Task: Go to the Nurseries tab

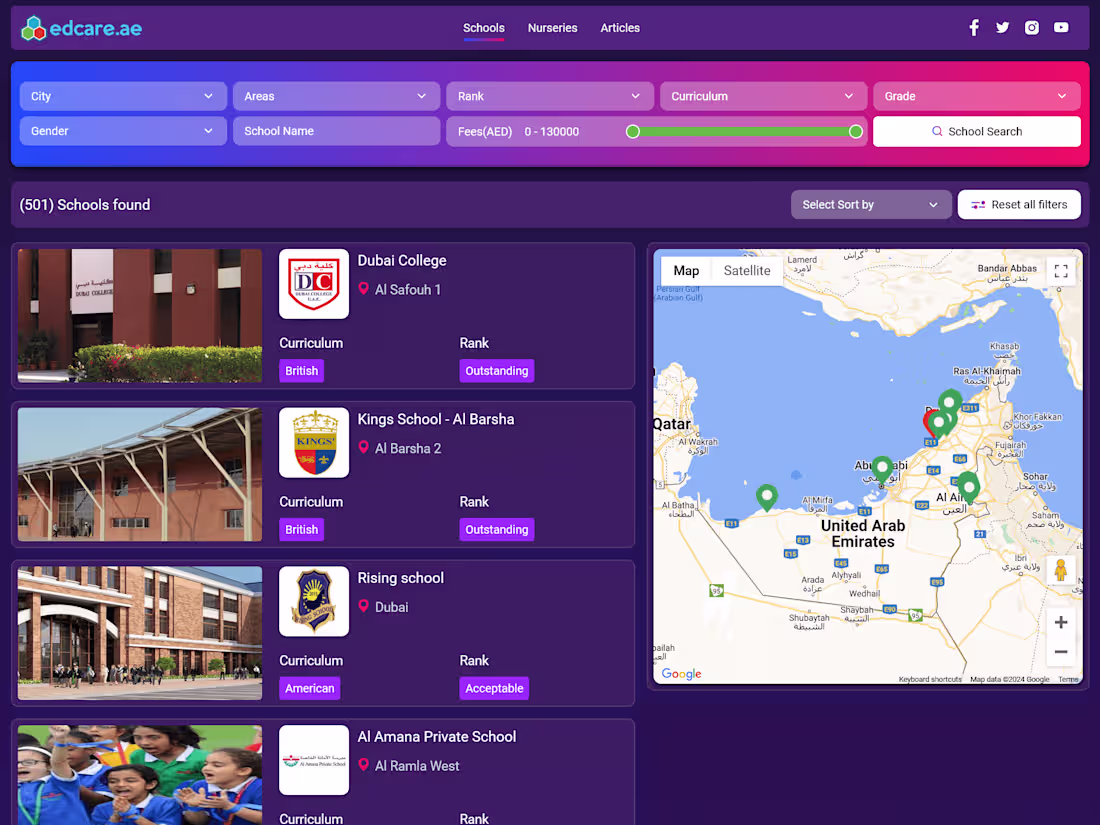Action: 552,28
